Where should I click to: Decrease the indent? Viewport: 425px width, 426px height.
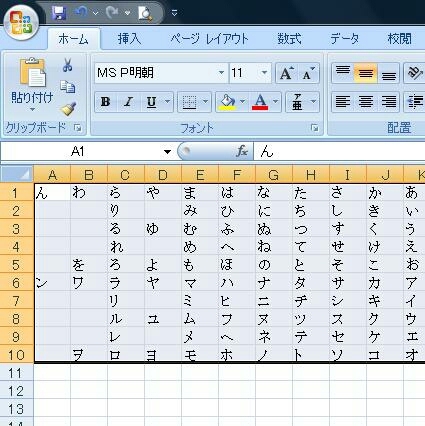coord(414,102)
